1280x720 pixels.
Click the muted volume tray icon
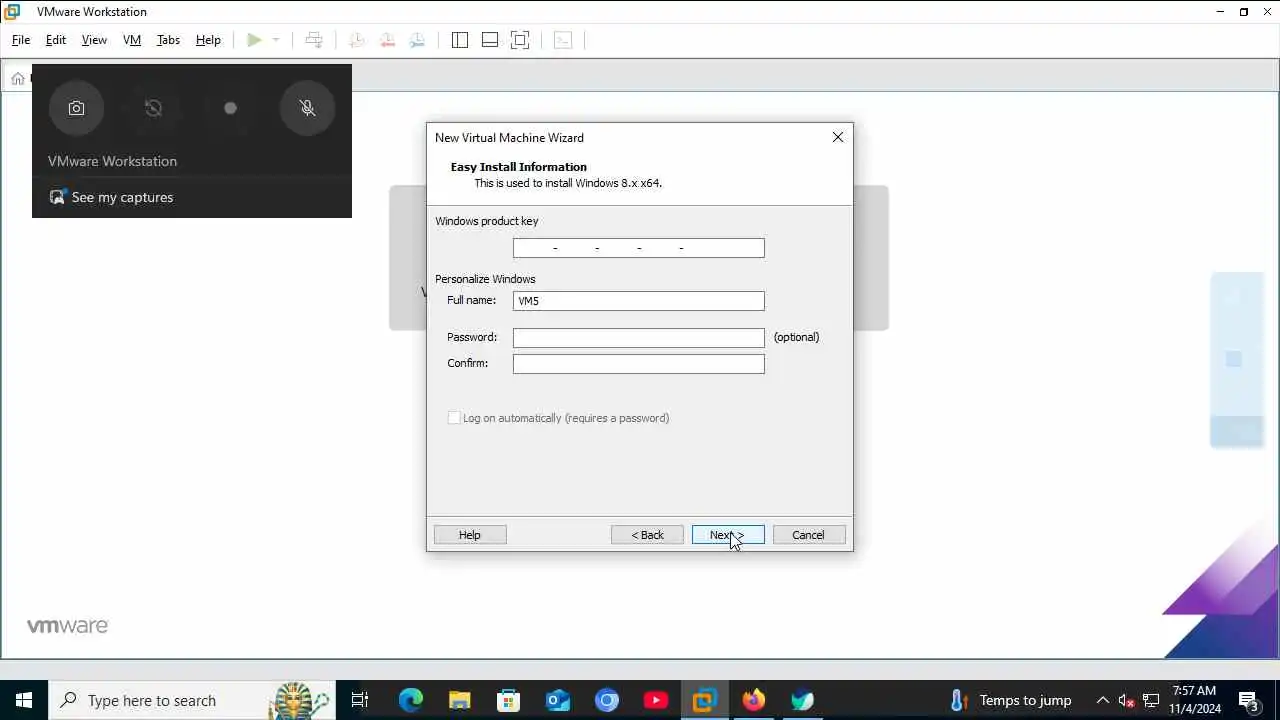[1127, 700]
